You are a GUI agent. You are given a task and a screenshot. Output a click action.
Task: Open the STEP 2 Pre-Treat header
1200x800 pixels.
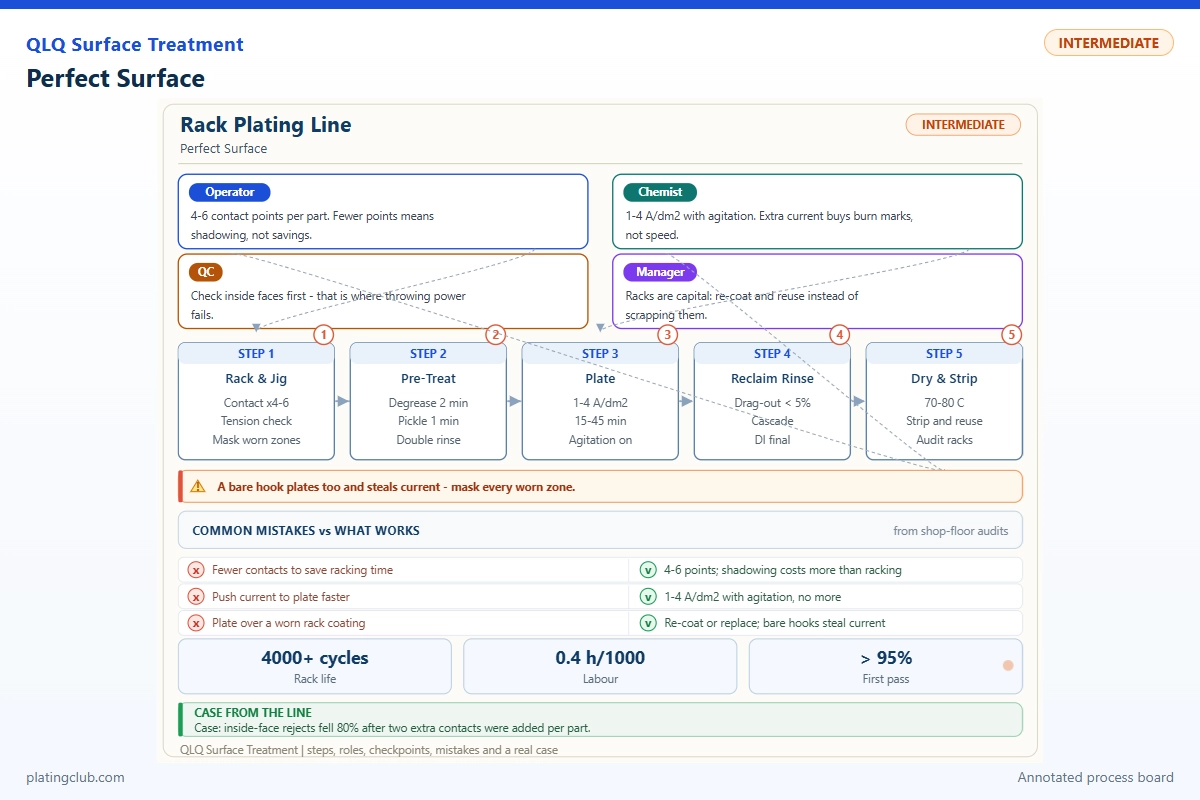click(428, 353)
